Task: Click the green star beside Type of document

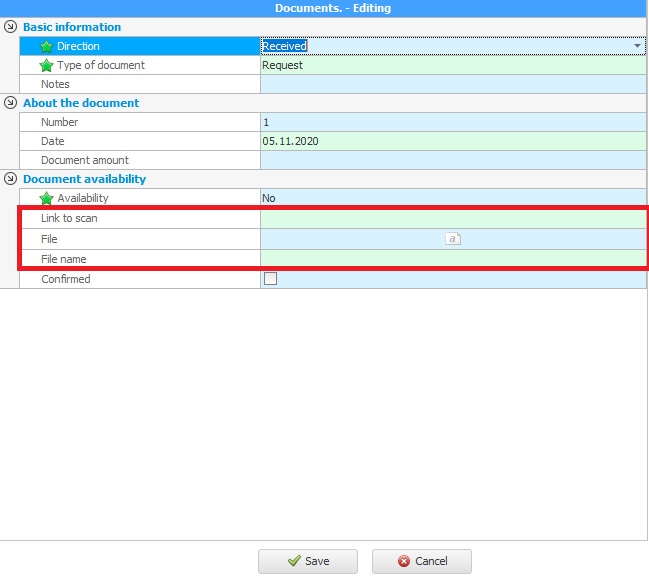Action: click(46, 65)
